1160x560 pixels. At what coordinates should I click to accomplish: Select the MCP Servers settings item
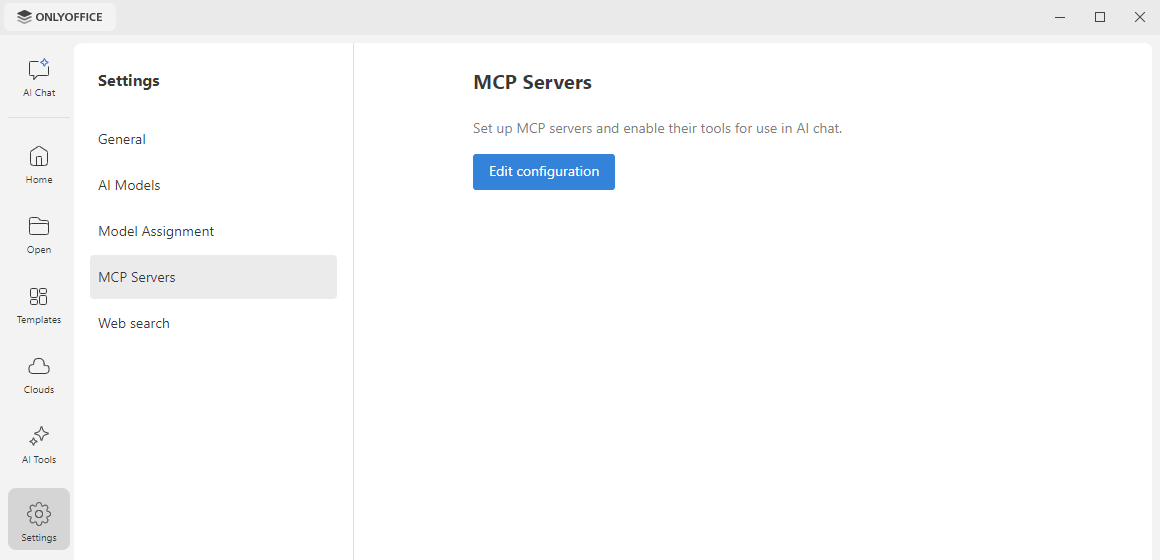pyautogui.click(x=213, y=277)
